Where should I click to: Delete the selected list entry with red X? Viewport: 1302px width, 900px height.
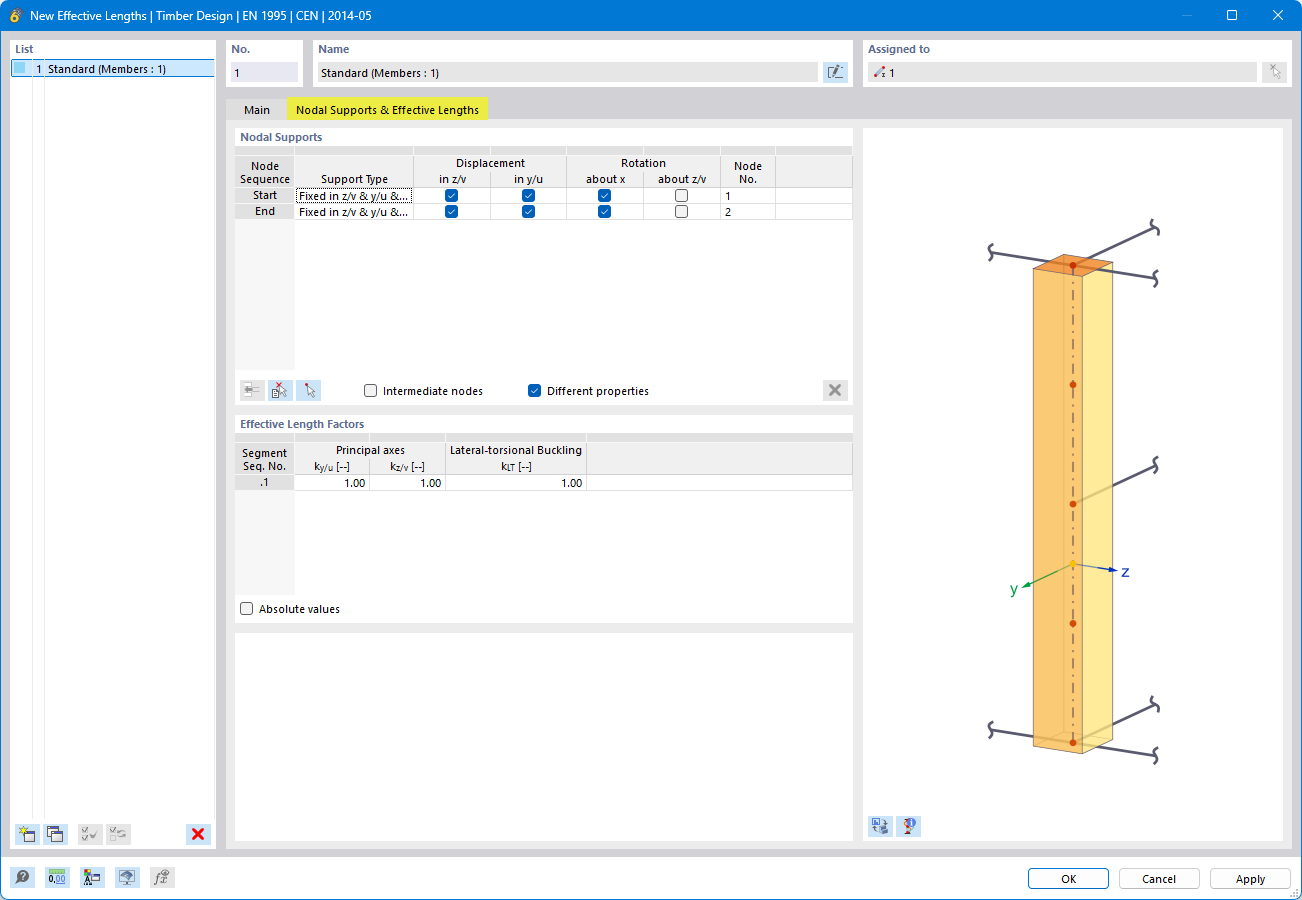(197, 833)
